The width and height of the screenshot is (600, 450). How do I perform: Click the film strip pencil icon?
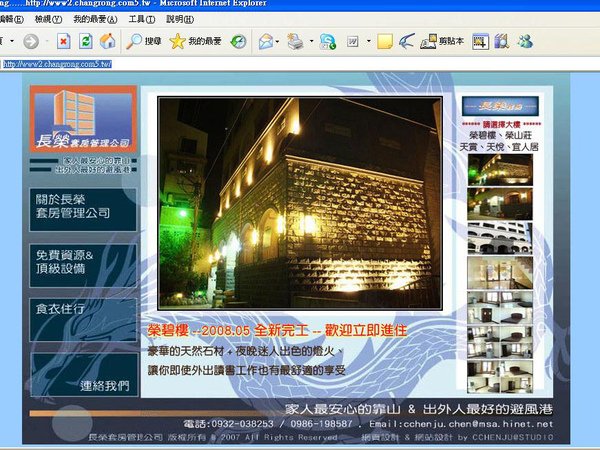(502, 41)
